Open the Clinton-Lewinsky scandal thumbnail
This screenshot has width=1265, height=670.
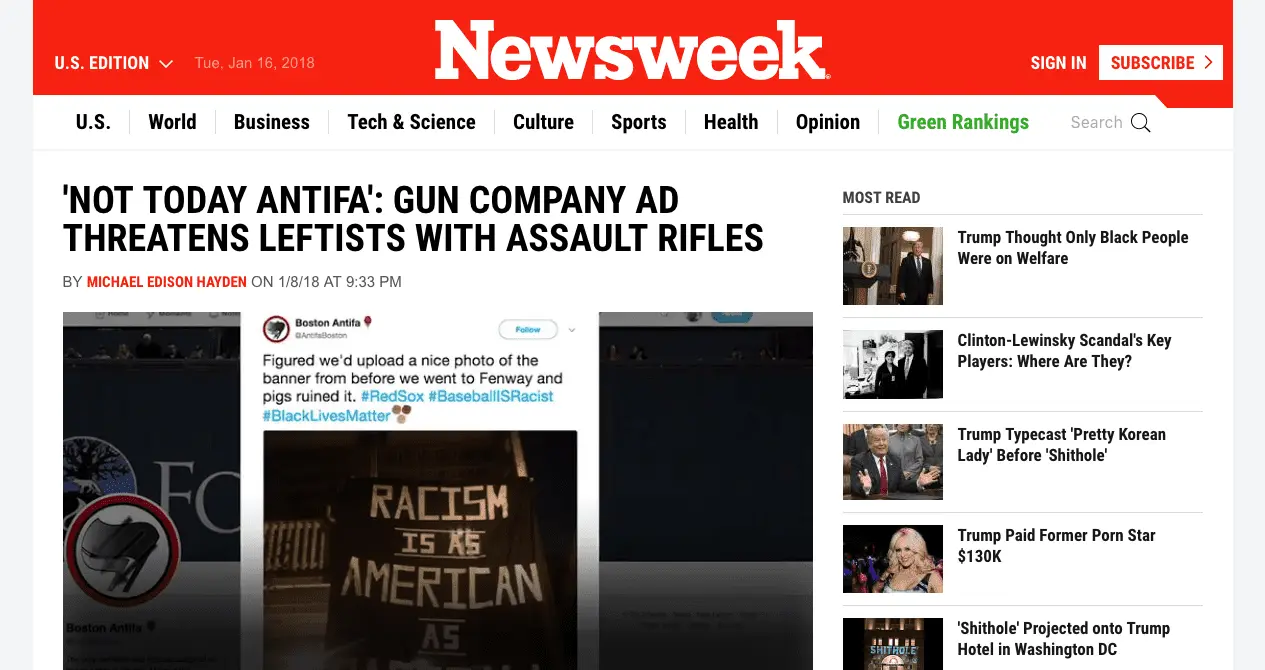point(893,364)
